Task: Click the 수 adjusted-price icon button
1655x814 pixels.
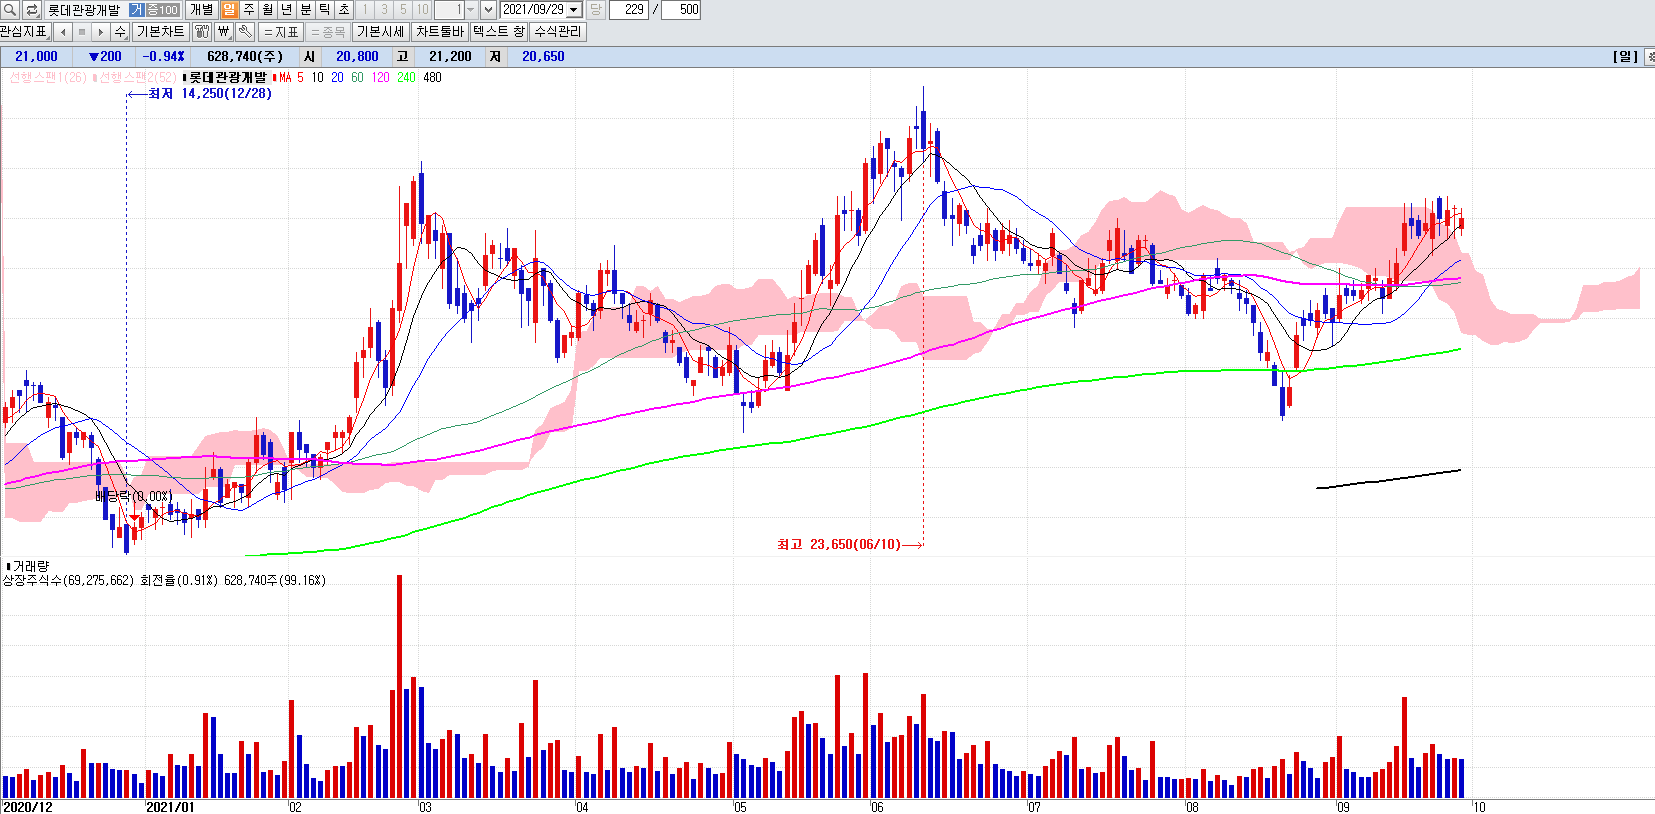Action: point(120,32)
